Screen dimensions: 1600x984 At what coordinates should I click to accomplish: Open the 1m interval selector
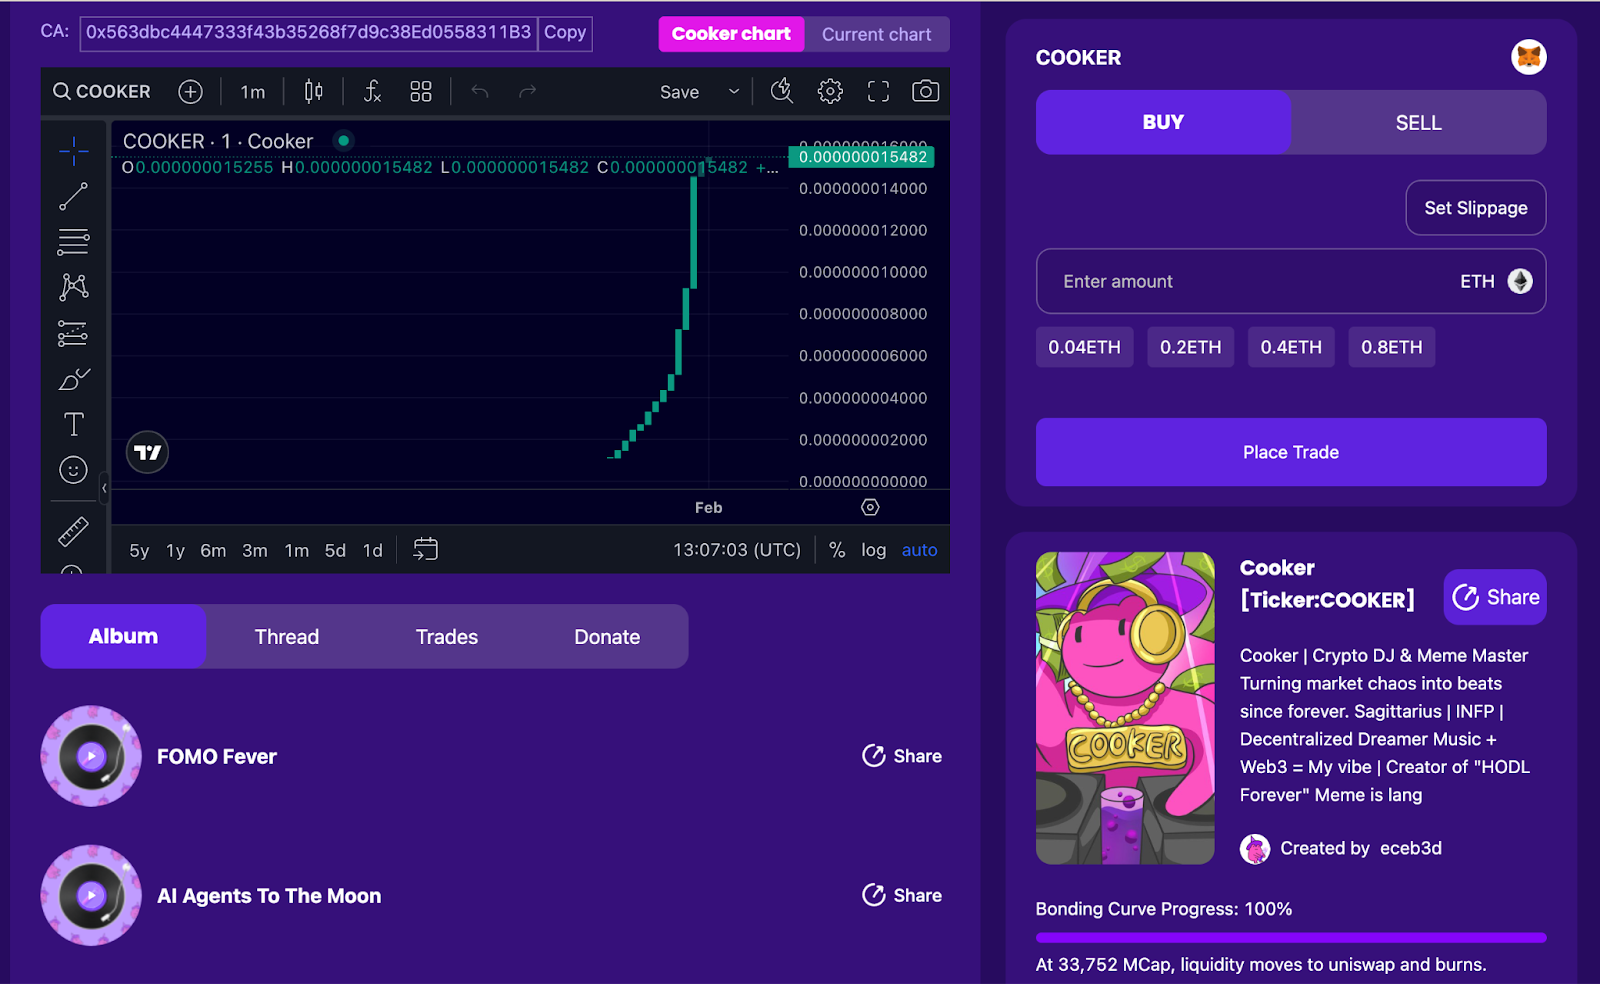point(251,91)
